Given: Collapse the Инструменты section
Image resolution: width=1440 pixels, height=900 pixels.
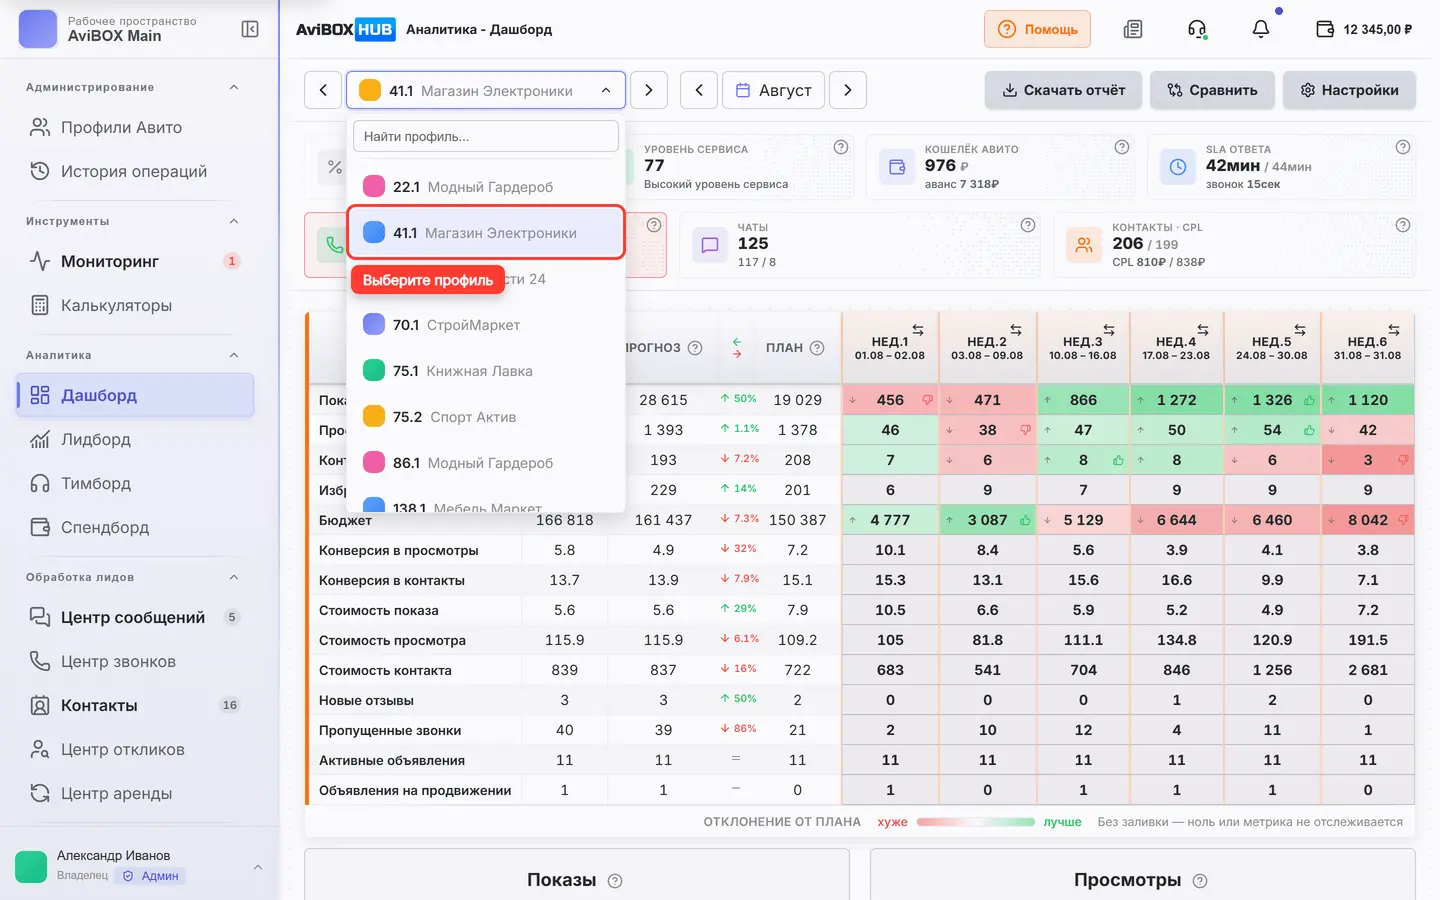Looking at the screenshot, I should click(x=234, y=221).
